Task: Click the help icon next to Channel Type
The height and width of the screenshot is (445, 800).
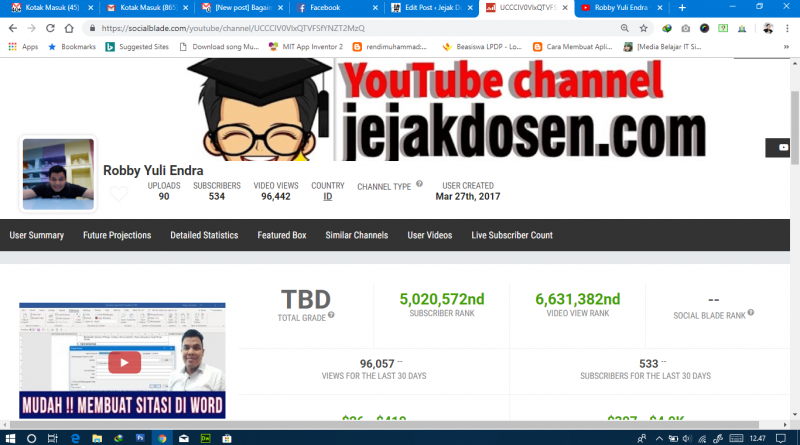Action: point(419,184)
